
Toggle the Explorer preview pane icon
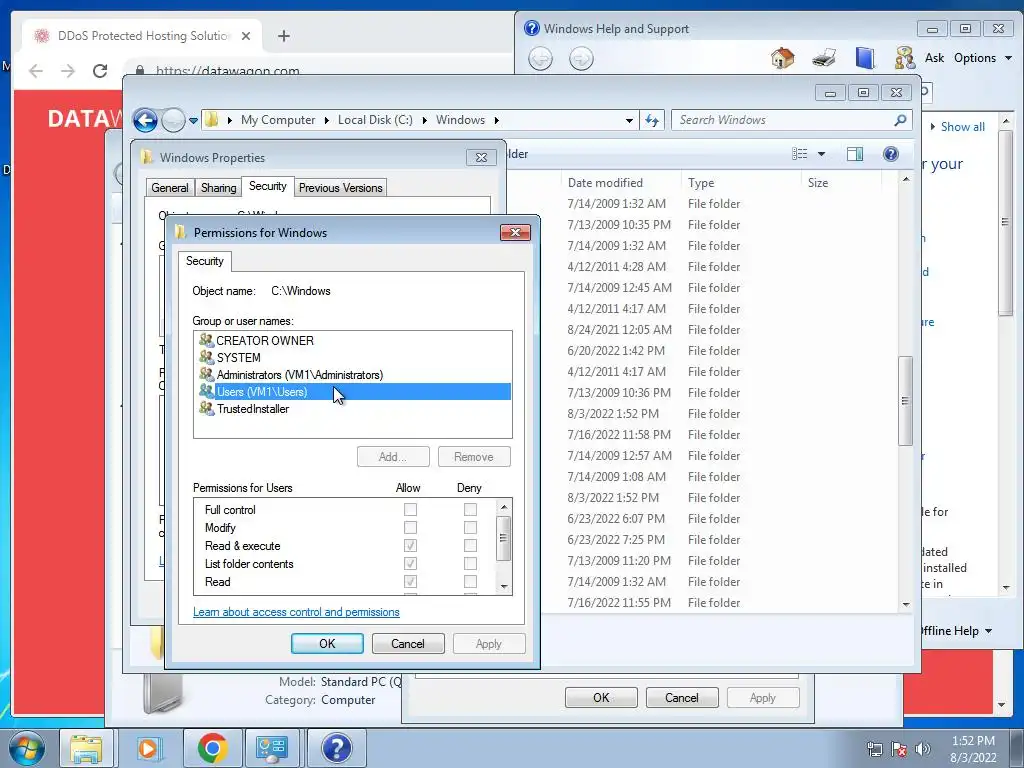pos(854,153)
